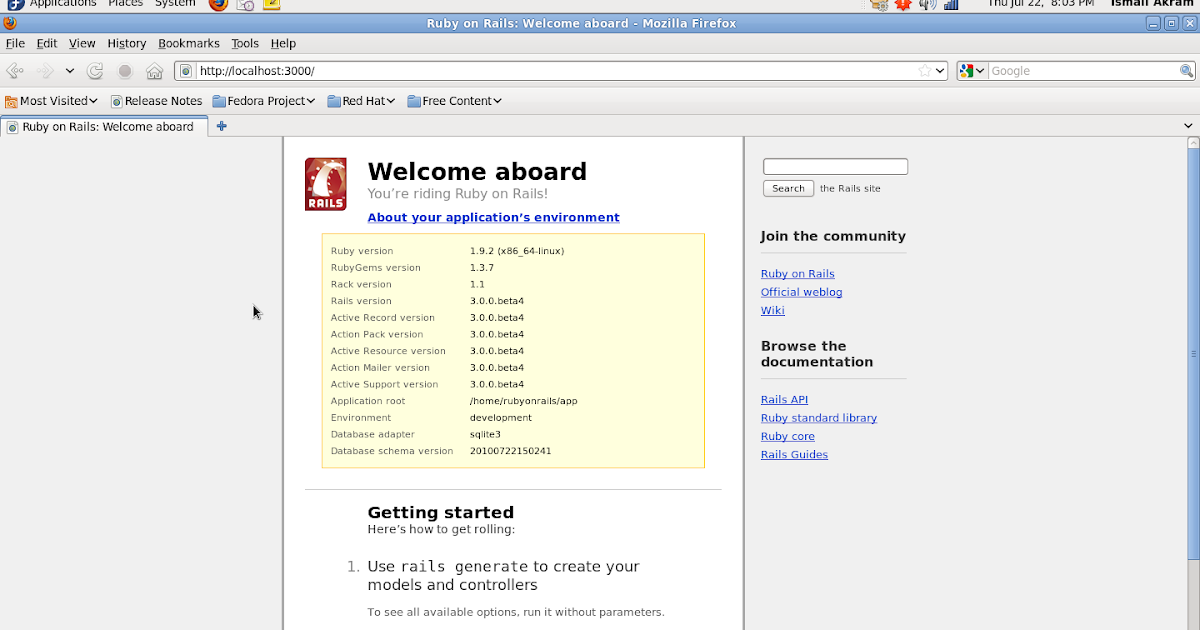Open the Ismail Akram user menu

(x=1152, y=4)
